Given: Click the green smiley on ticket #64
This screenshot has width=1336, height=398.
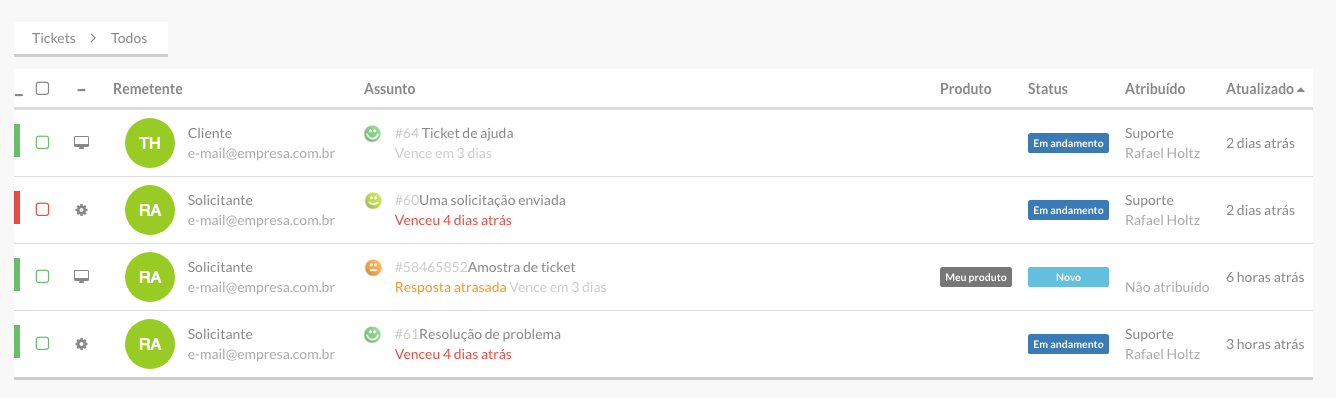Looking at the screenshot, I should [373, 133].
